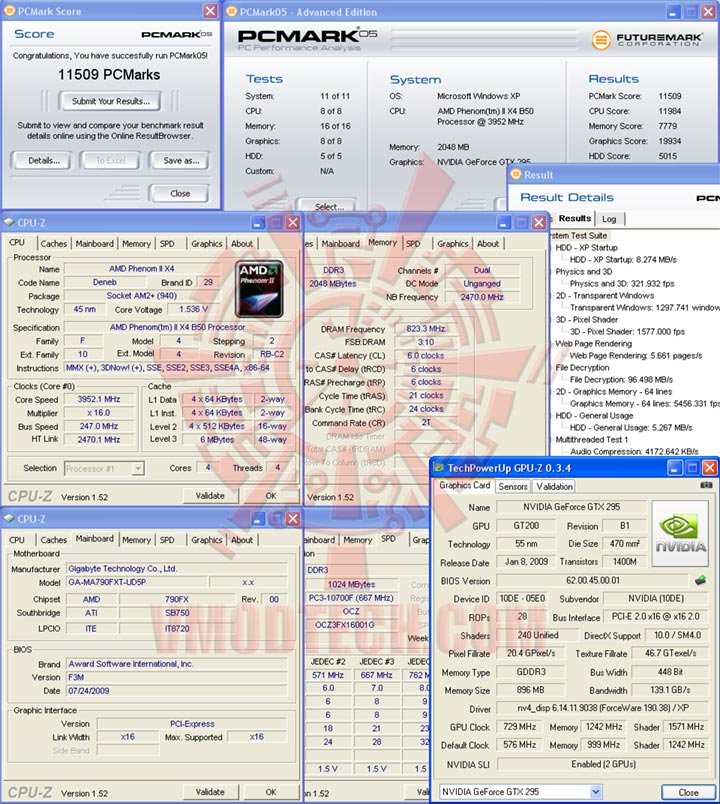Click Select button in PCMark05 Tests
Viewport: 720px width, 804px height.
tap(329, 206)
